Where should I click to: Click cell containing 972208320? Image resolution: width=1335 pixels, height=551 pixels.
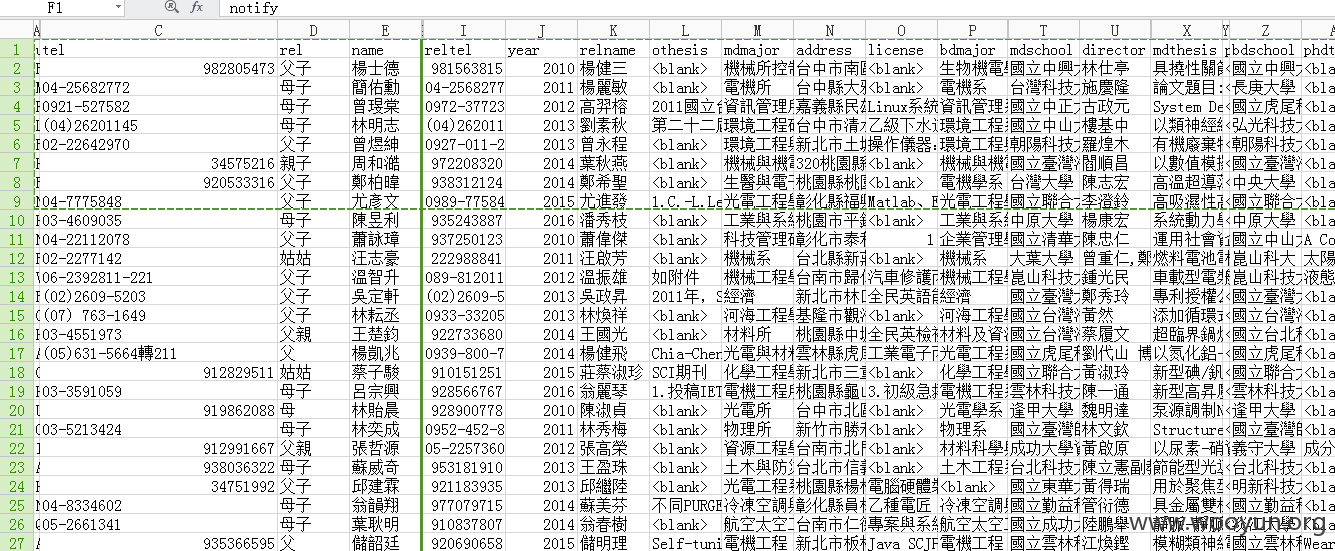pos(464,163)
